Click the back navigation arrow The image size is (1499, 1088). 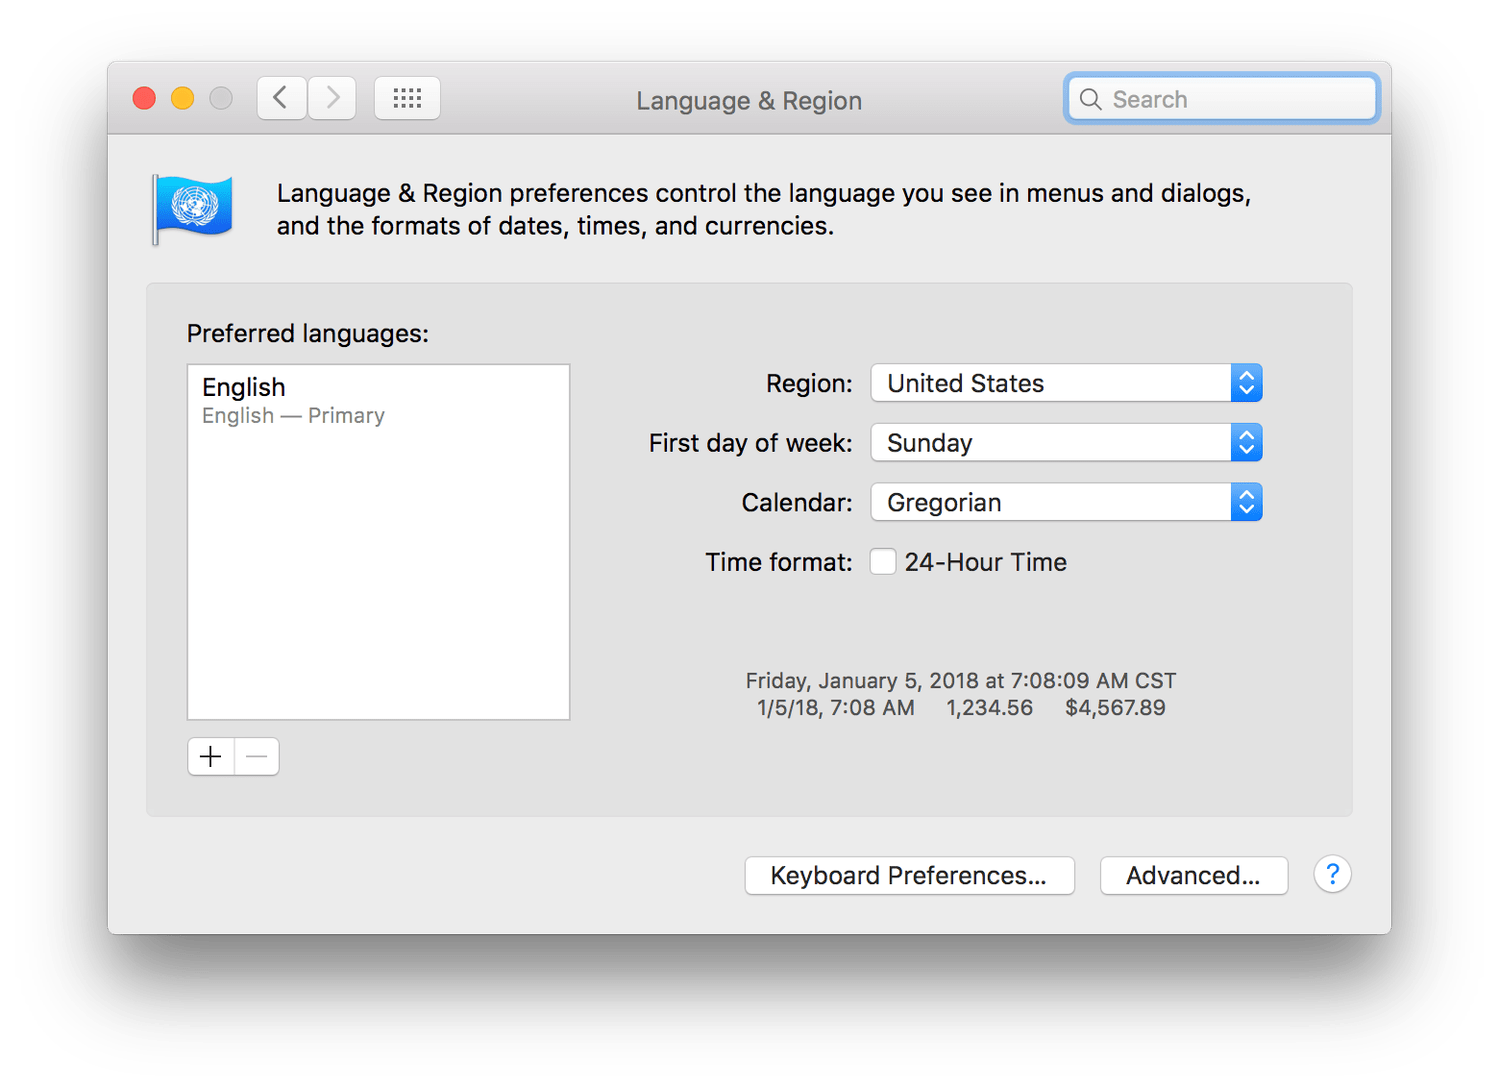[281, 98]
